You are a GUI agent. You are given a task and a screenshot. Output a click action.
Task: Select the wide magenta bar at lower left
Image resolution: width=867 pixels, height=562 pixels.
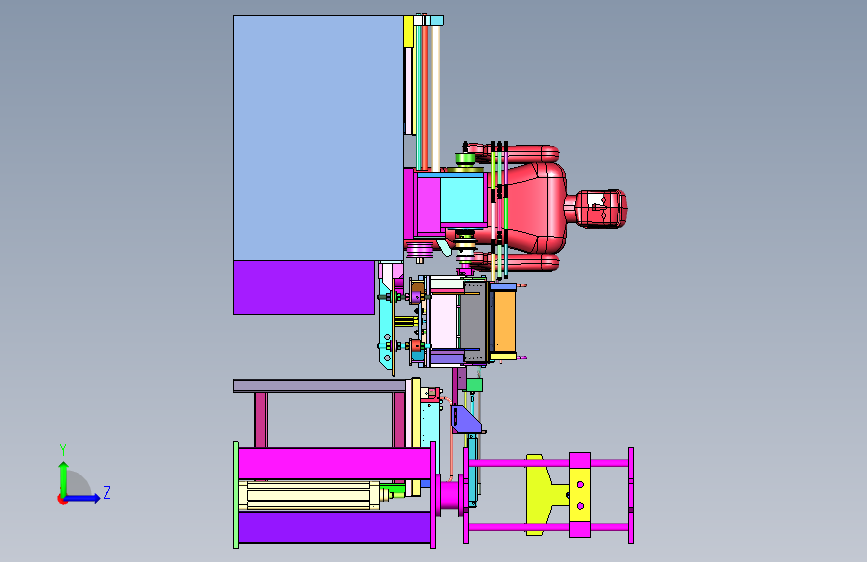[335, 464]
